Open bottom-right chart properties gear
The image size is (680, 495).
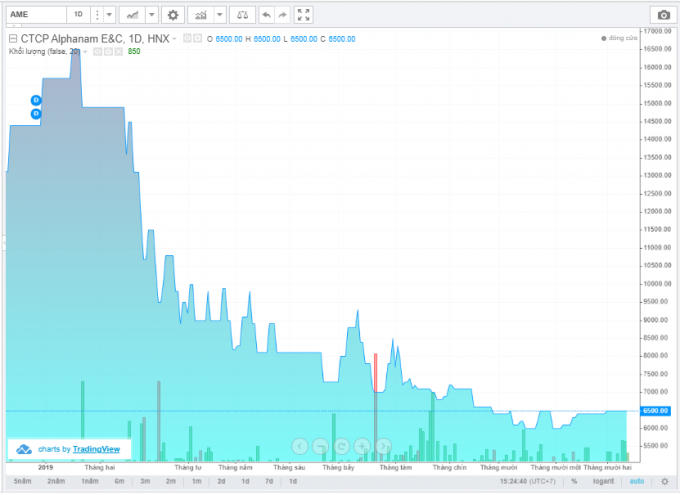pyautogui.click(x=663, y=481)
